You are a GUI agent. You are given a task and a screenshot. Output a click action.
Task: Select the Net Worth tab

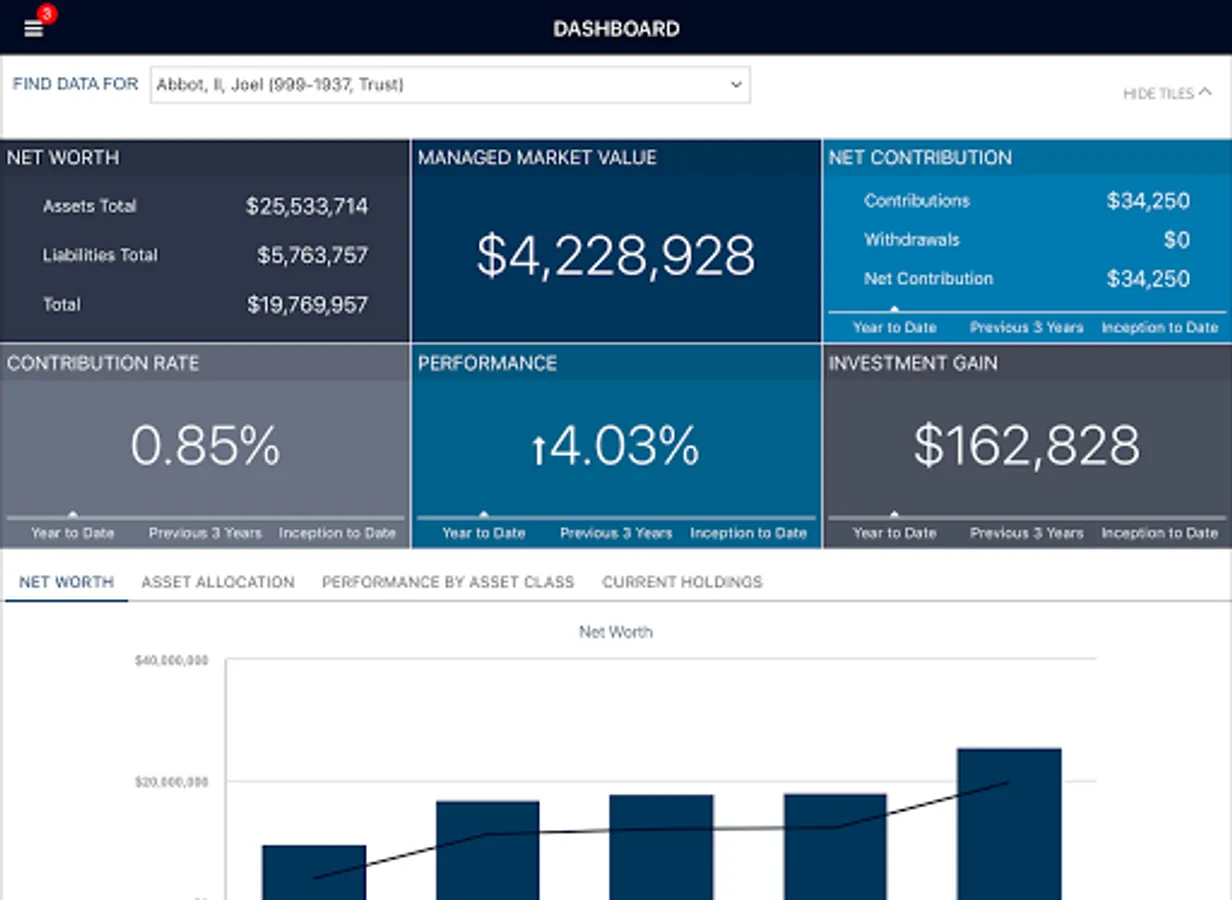tap(65, 581)
